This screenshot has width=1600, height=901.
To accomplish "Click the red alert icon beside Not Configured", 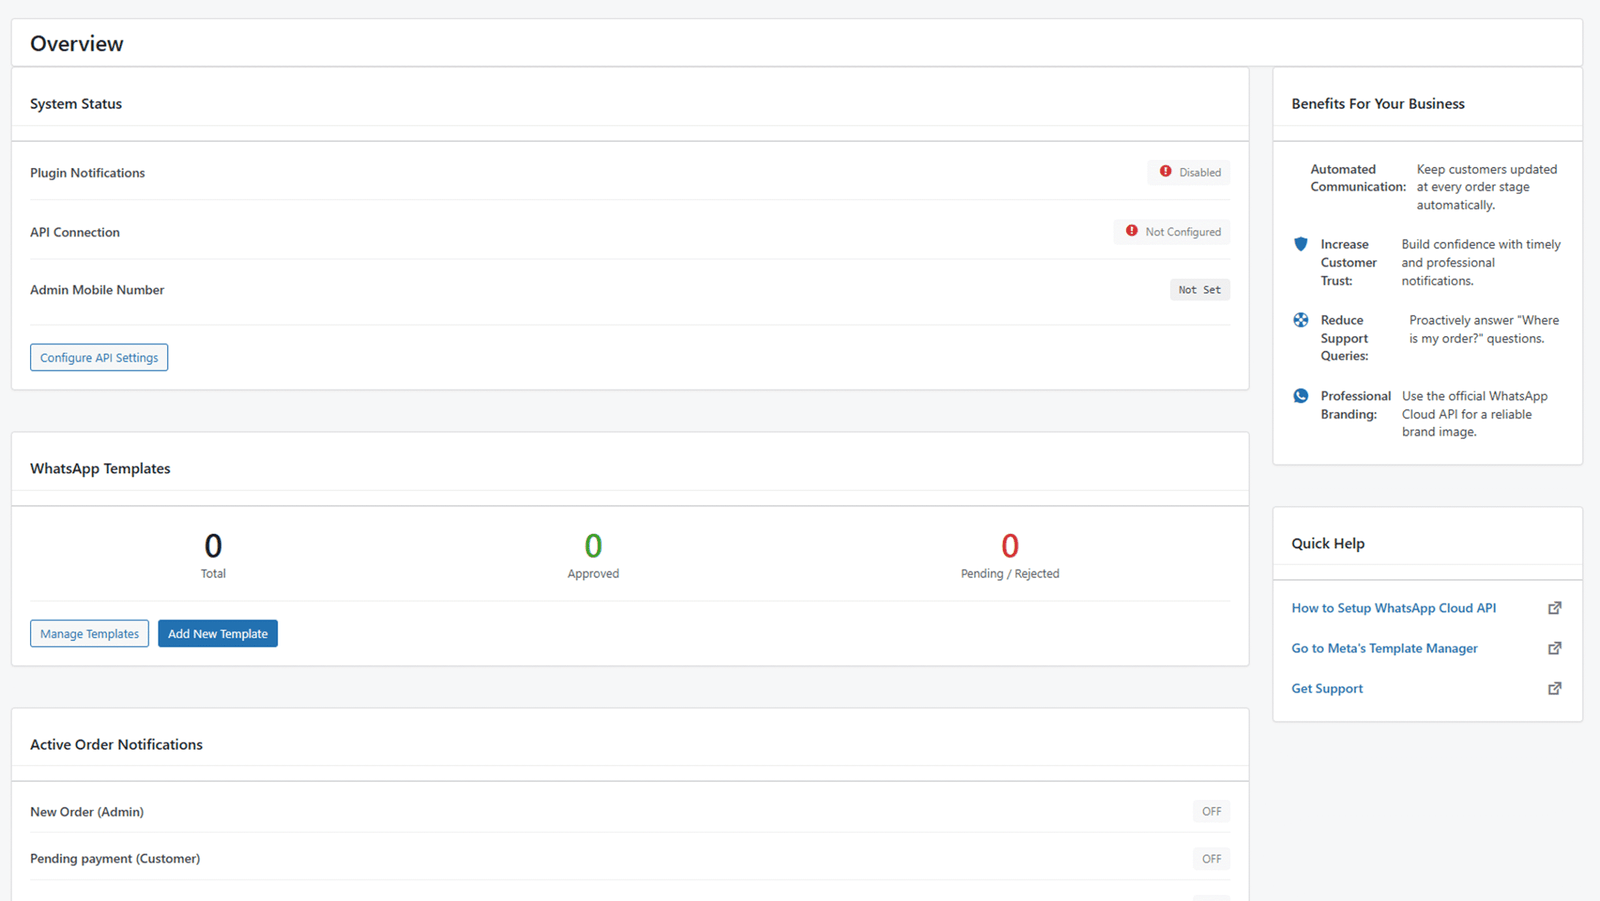I will (x=1131, y=231).
